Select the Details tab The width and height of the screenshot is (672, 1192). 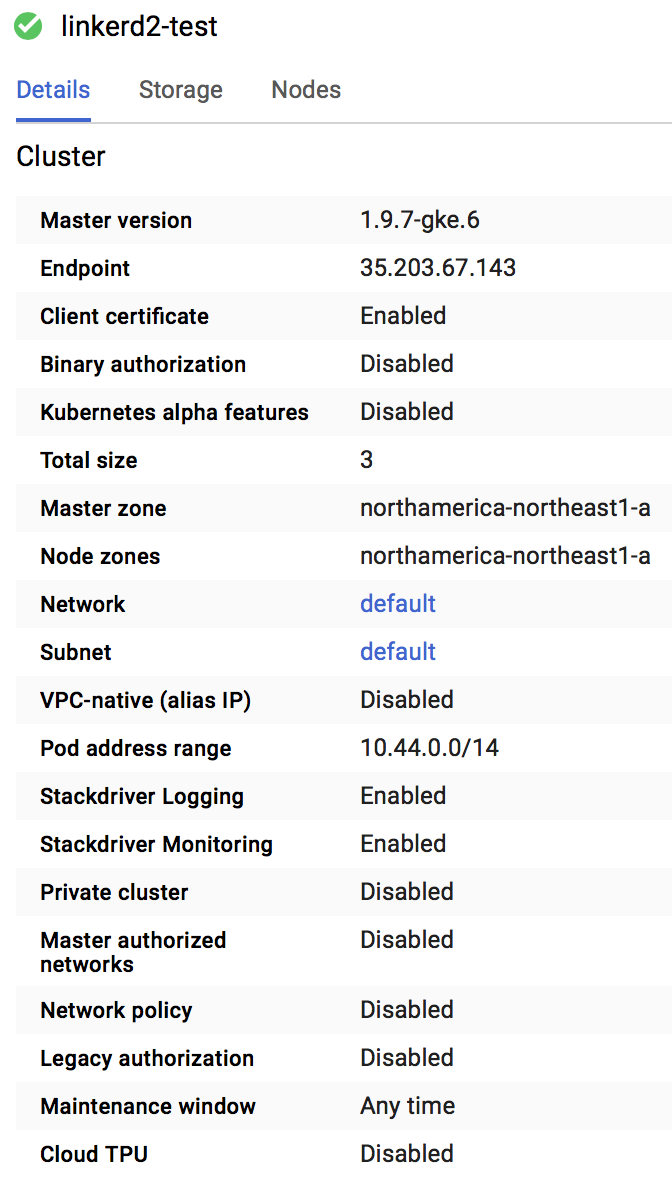click(x=53, y=90)
